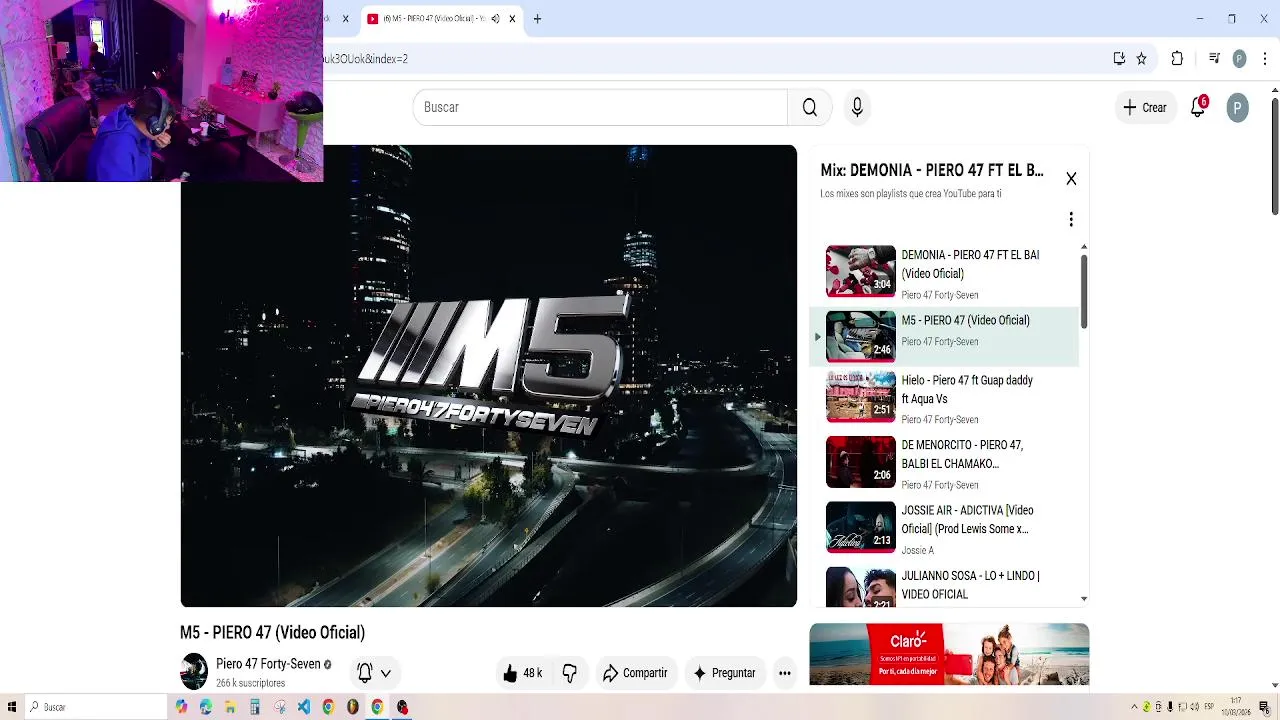Open more video actions ellipsis menu
The height and width of the screenshot is (720, 1280).
(x=785, y=673)
